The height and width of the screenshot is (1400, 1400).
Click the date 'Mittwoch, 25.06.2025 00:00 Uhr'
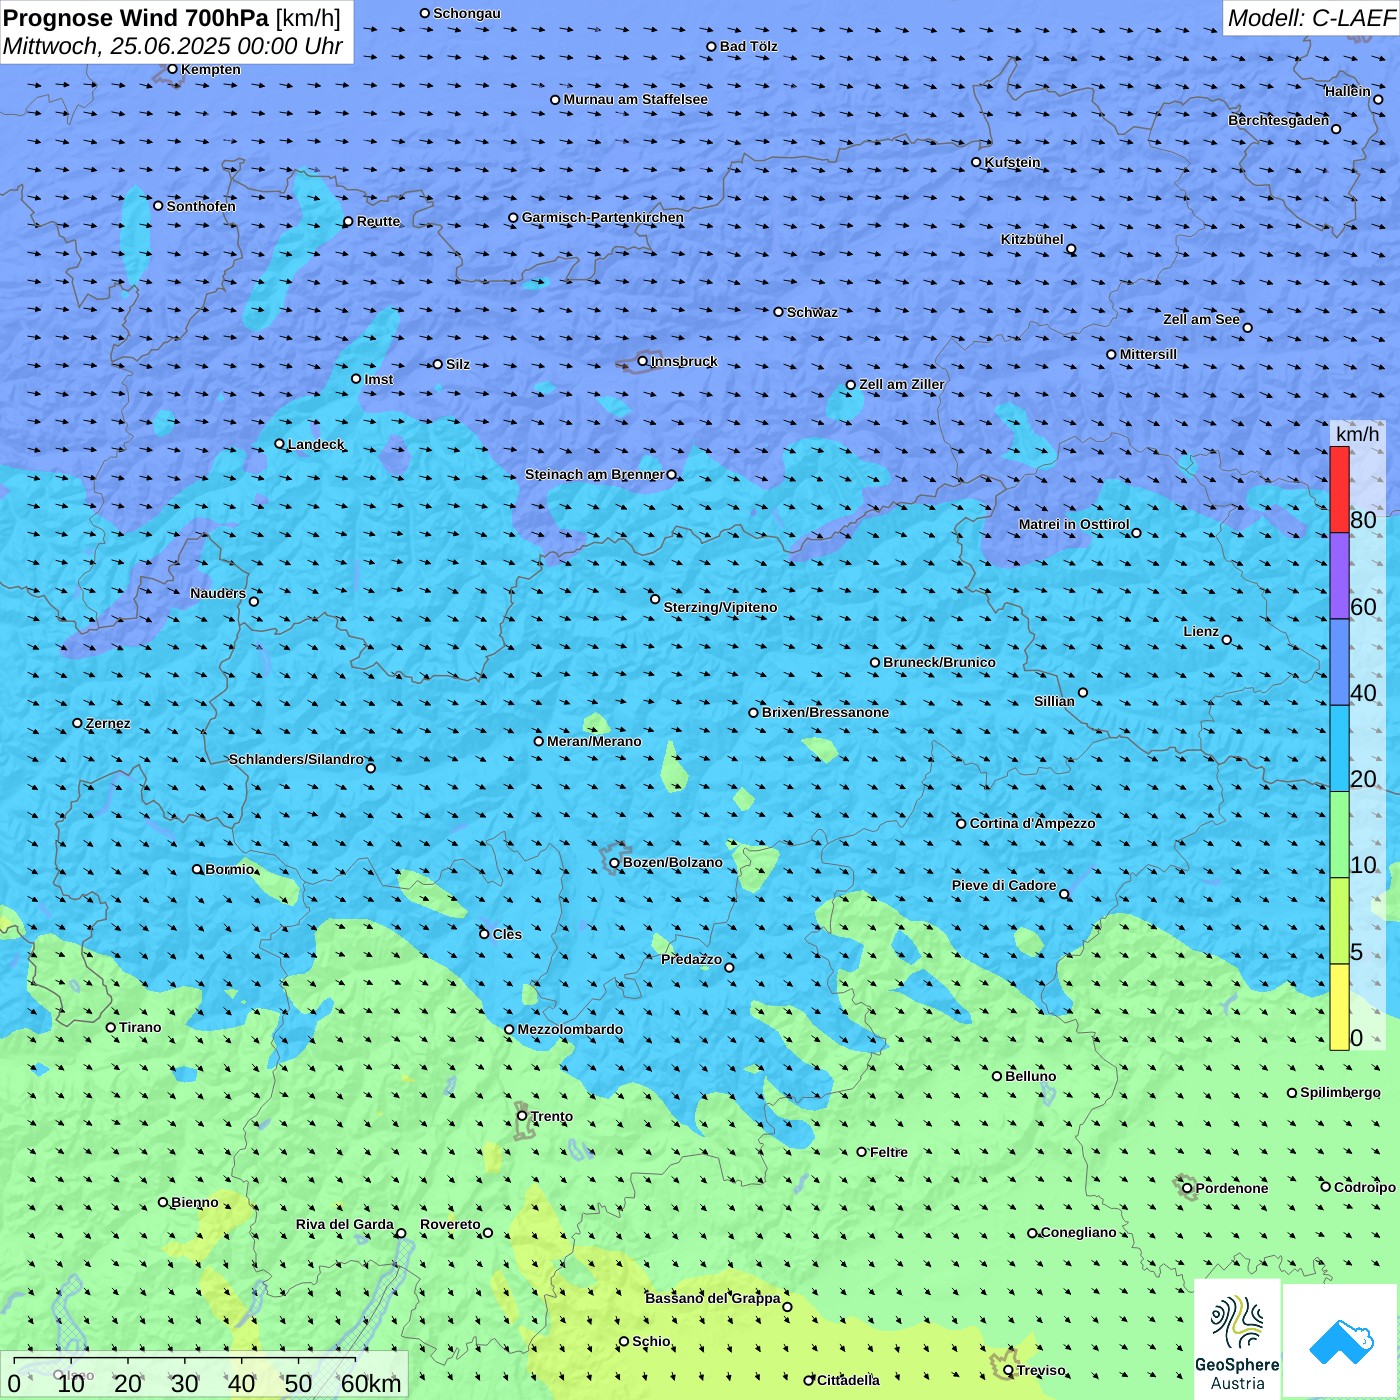tap(173, 46)
